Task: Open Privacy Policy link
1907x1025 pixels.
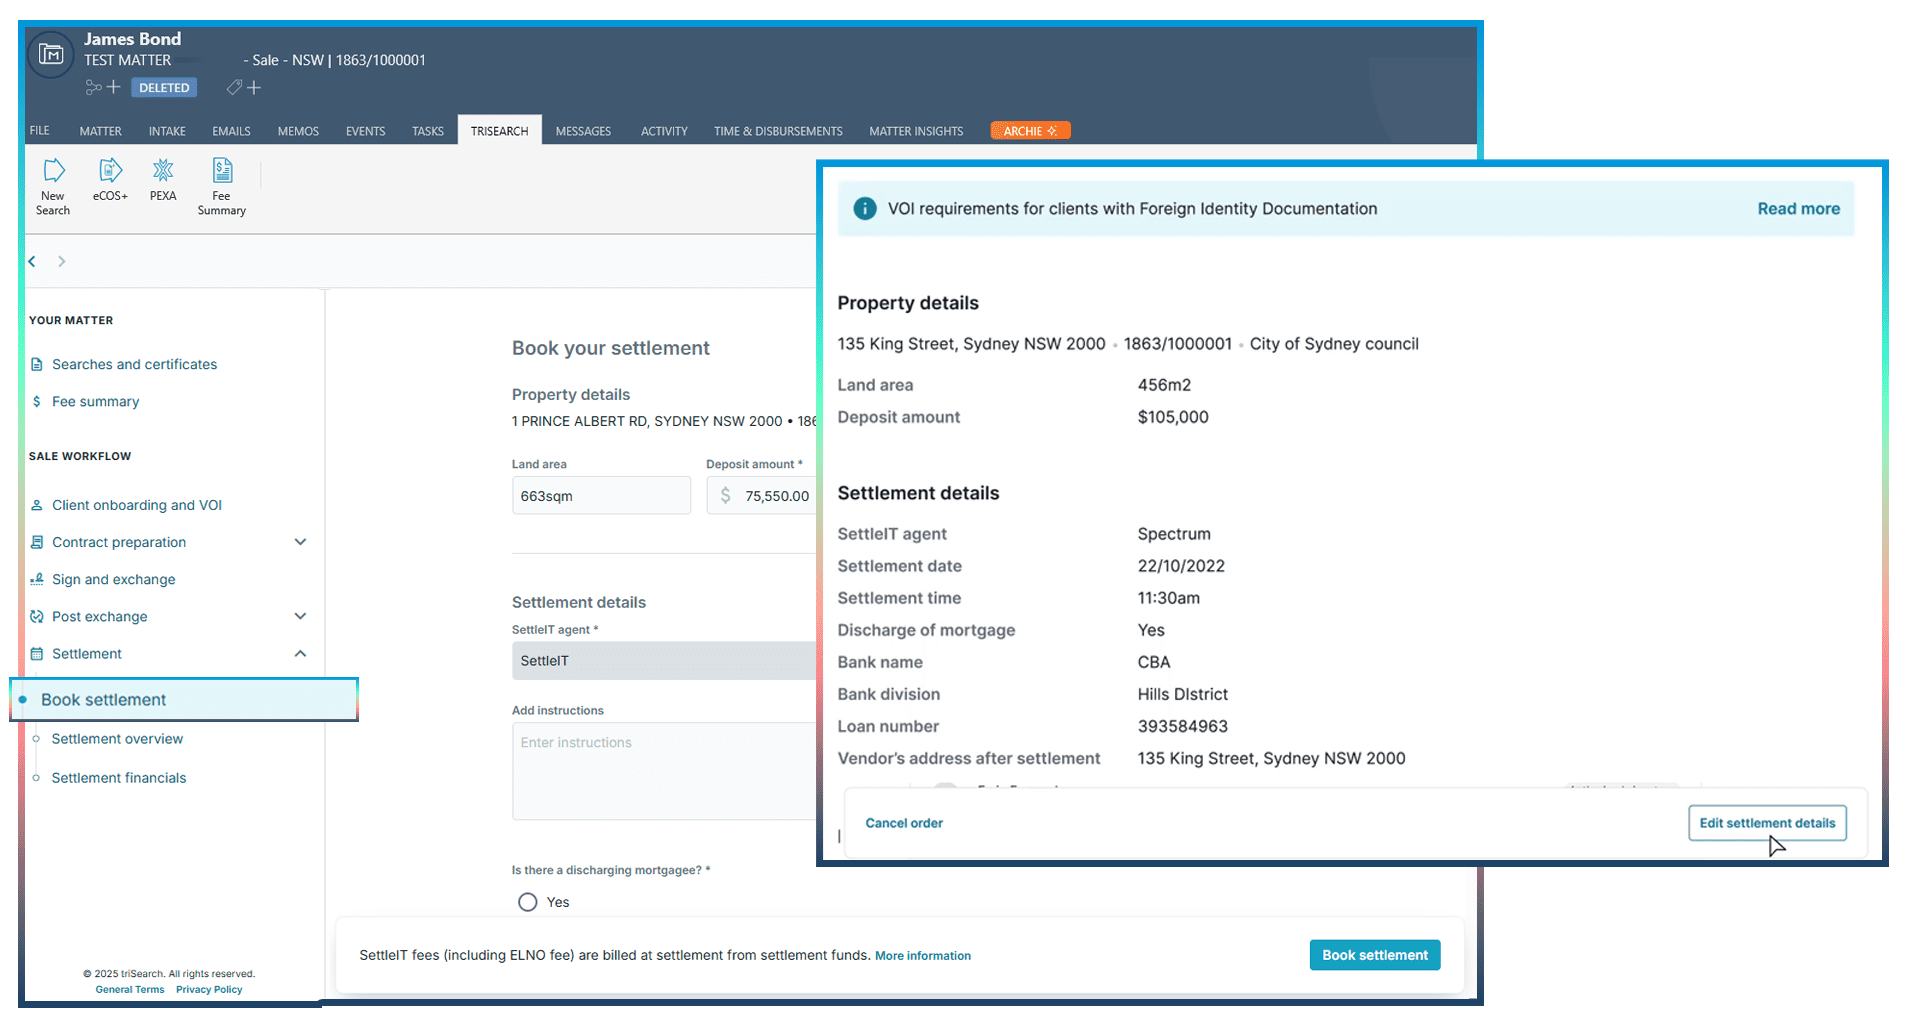Action: [209, 990]
